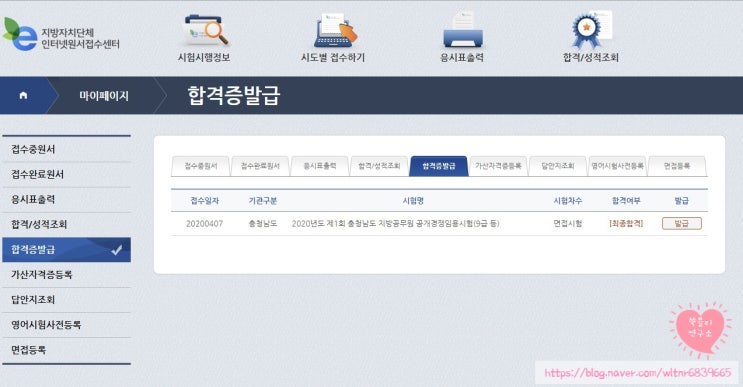The image size is (743, 387).
Task: Switch to 영어시험사전등록 tab
Action: [x=617, y=166]
